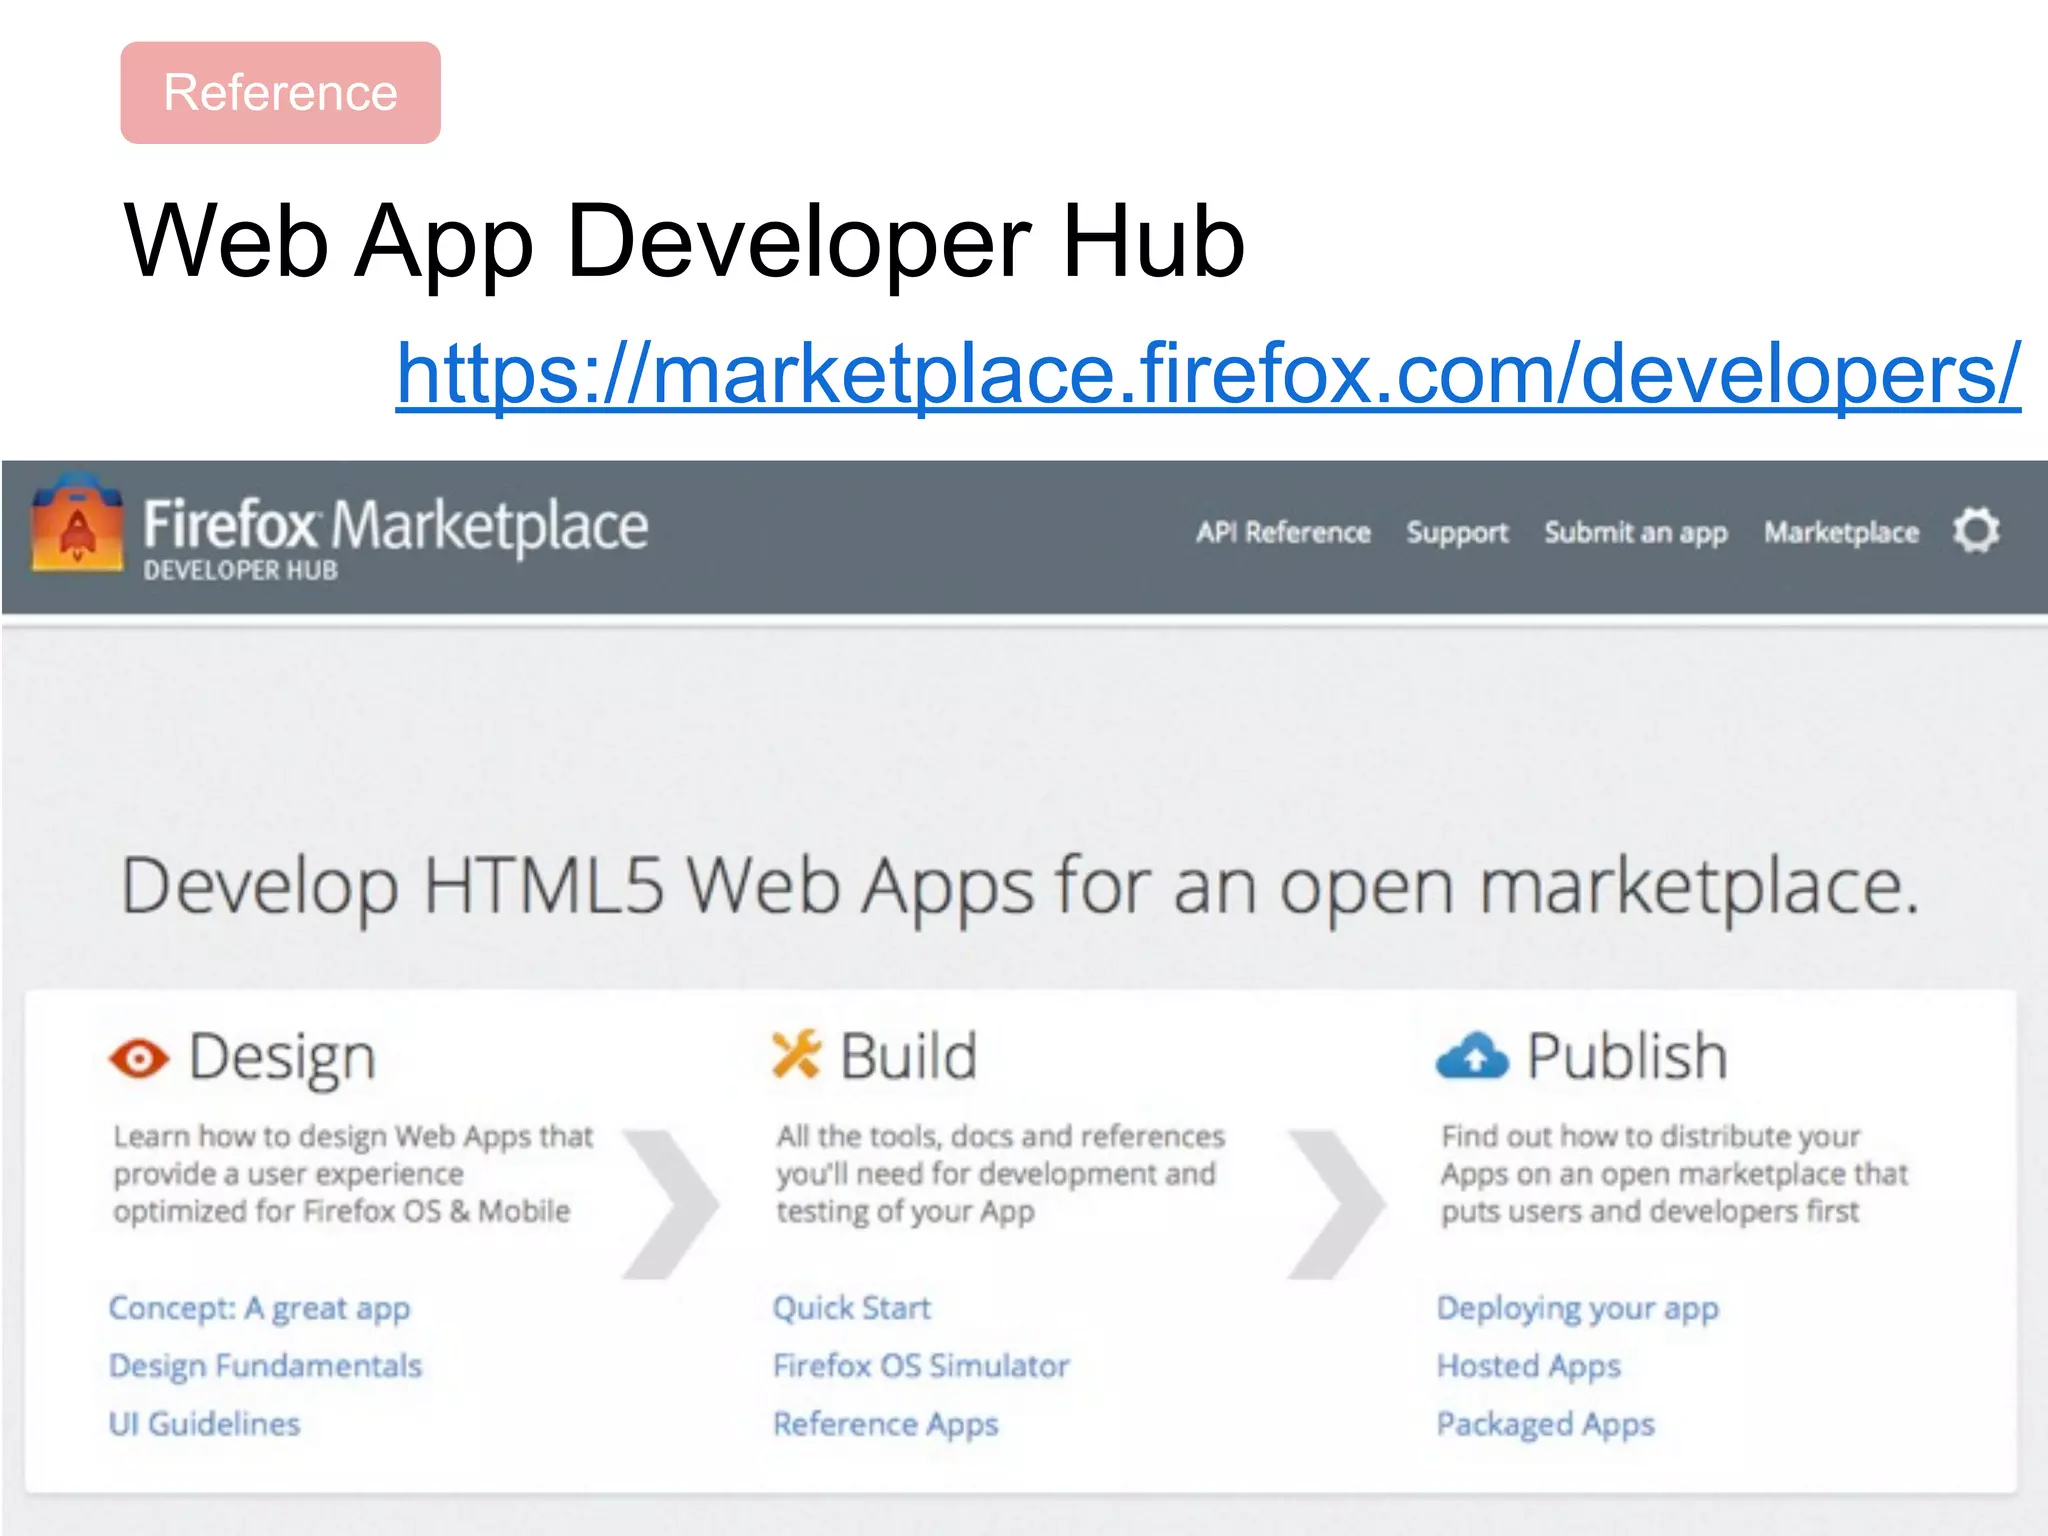Image resolution: width=2048 pixels, height=1536 pixels.
Task: Click 'Find out how to distribute' description
Action: point(1674,1174)
